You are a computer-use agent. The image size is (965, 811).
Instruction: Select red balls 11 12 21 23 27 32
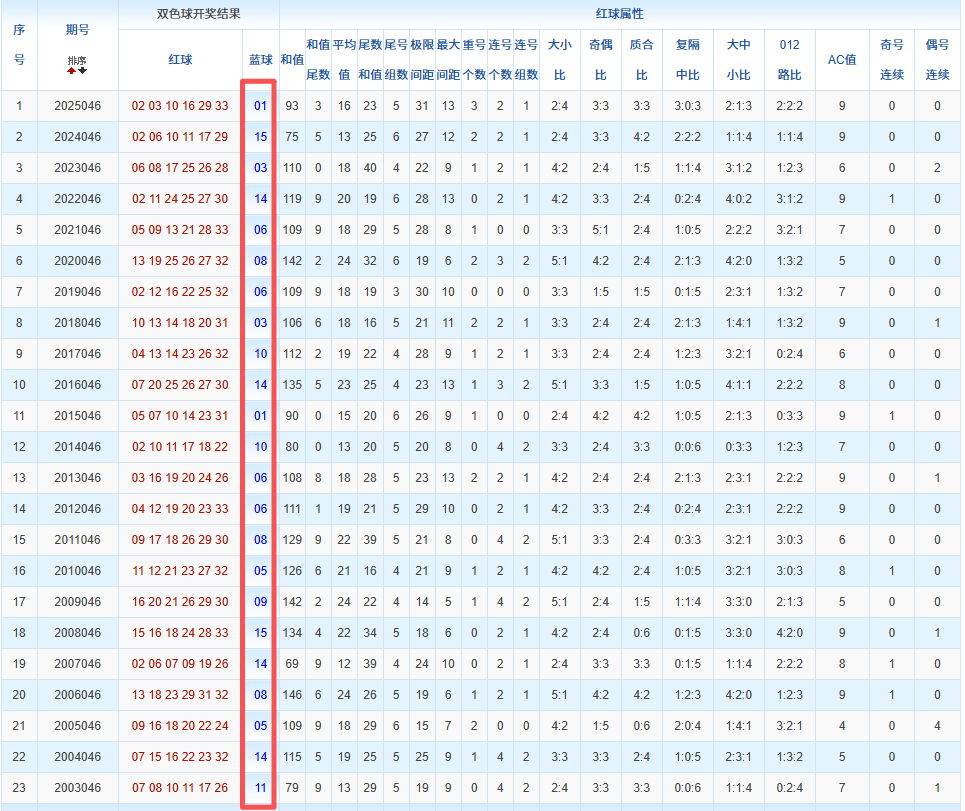coord(180,571)
